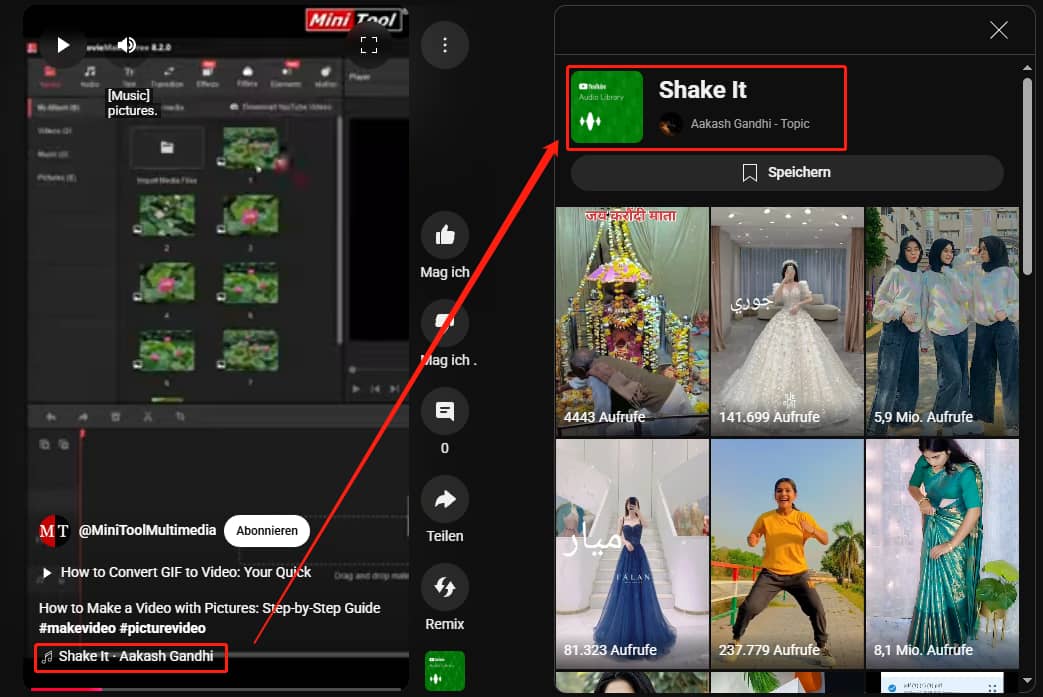
Task: Dislike the video with thumbs down
Action: pyautogui.click(x=445, y=323)
